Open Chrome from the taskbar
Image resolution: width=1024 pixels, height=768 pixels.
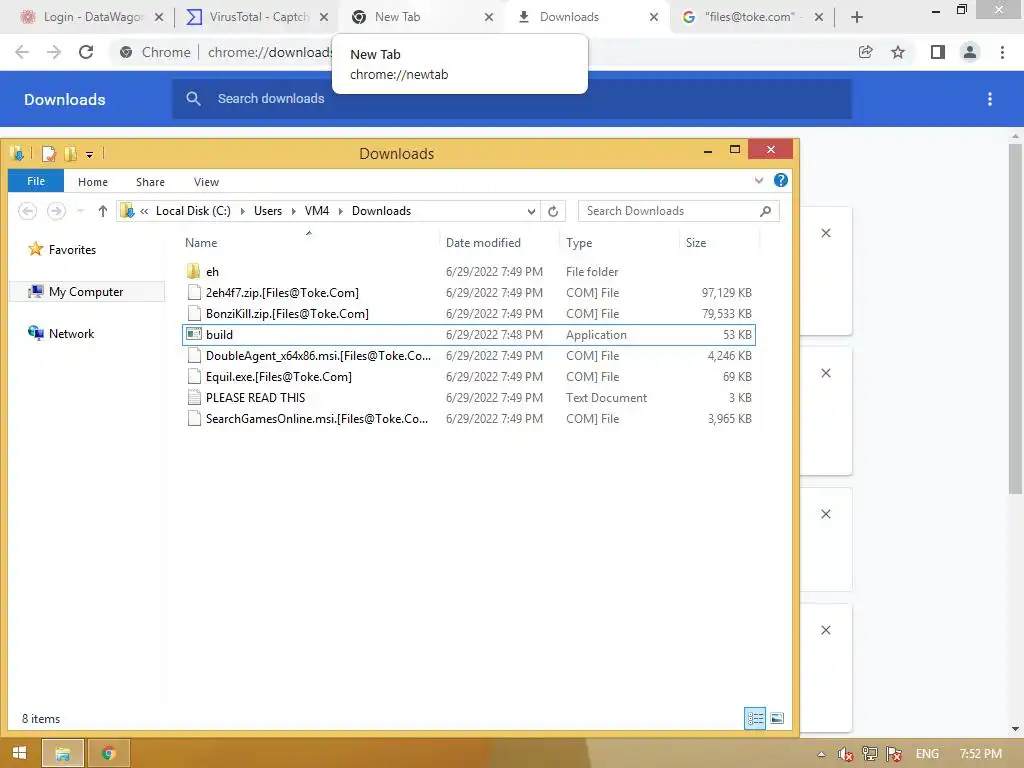coord(108,753)
